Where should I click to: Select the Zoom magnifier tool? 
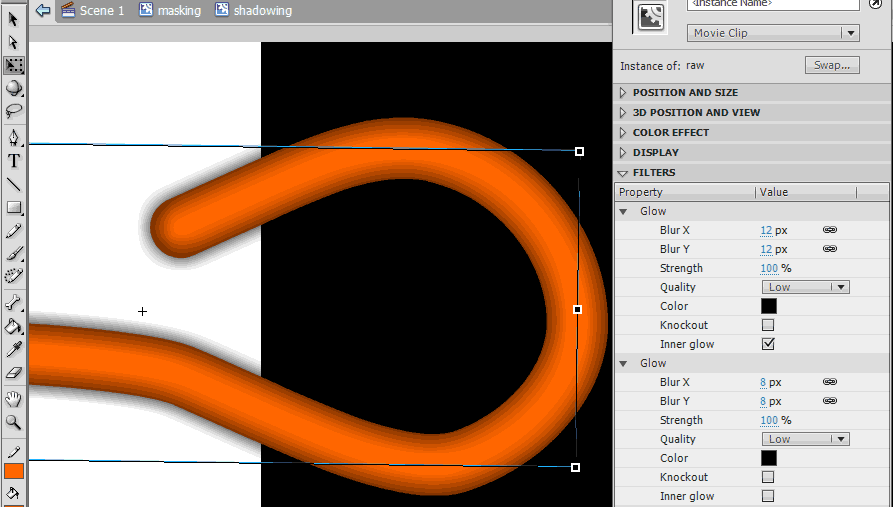tap(14, 422)
